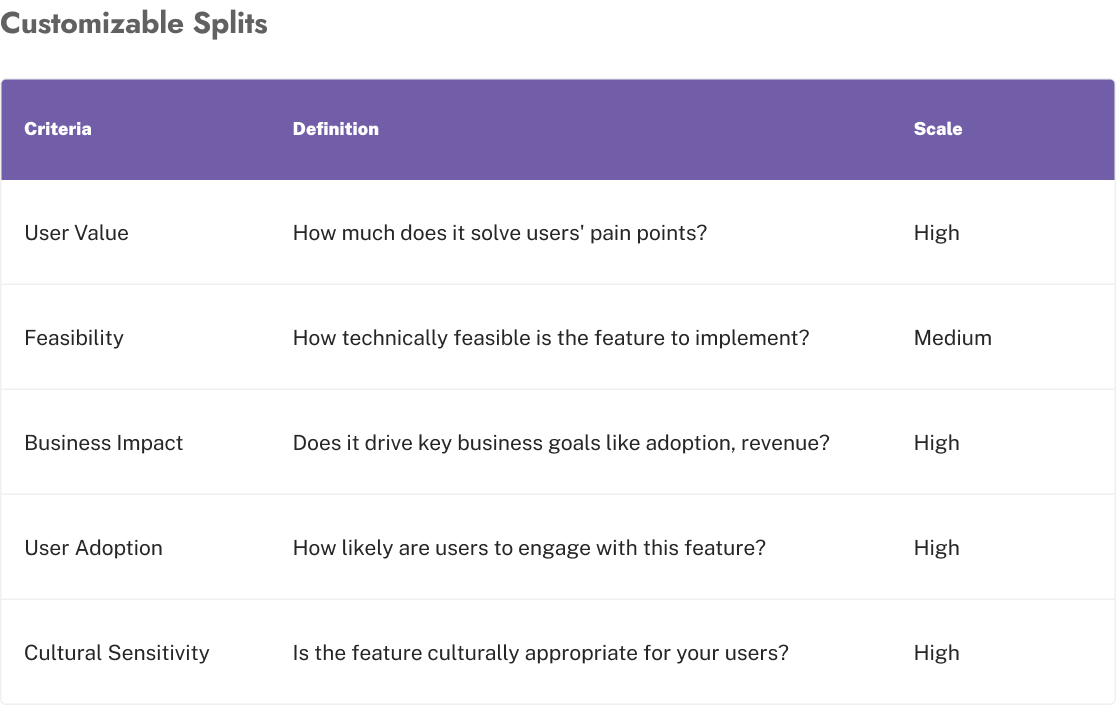Select the Business Impact criteria cell

coord(104,443)
